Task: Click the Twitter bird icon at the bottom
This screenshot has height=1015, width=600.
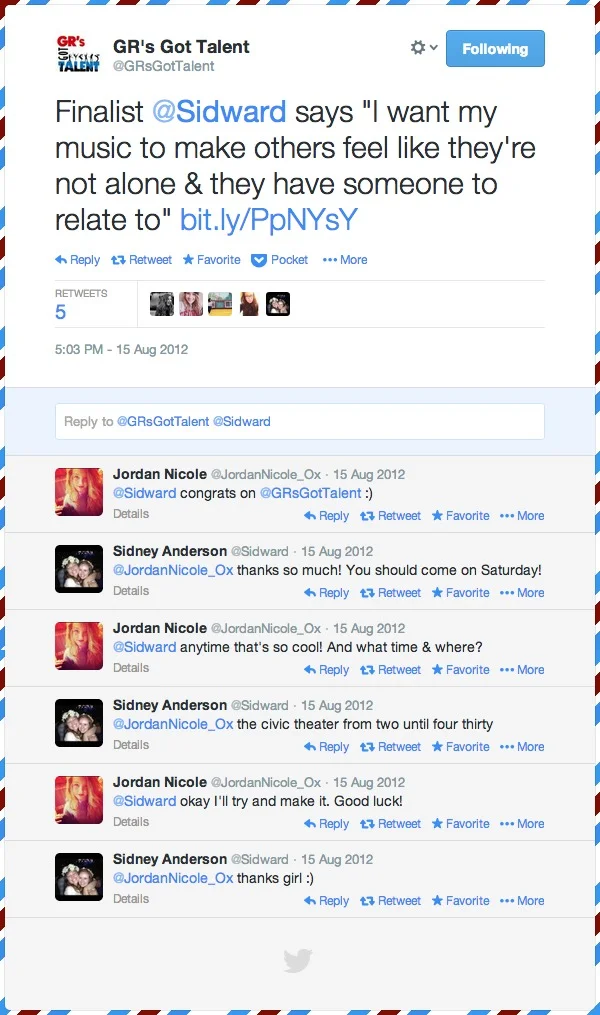Action: pos(298,961)
